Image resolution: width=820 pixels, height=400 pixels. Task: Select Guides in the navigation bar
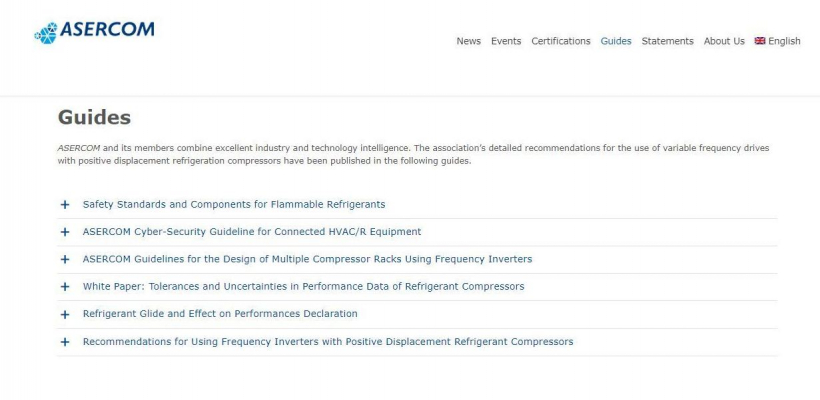616,41
